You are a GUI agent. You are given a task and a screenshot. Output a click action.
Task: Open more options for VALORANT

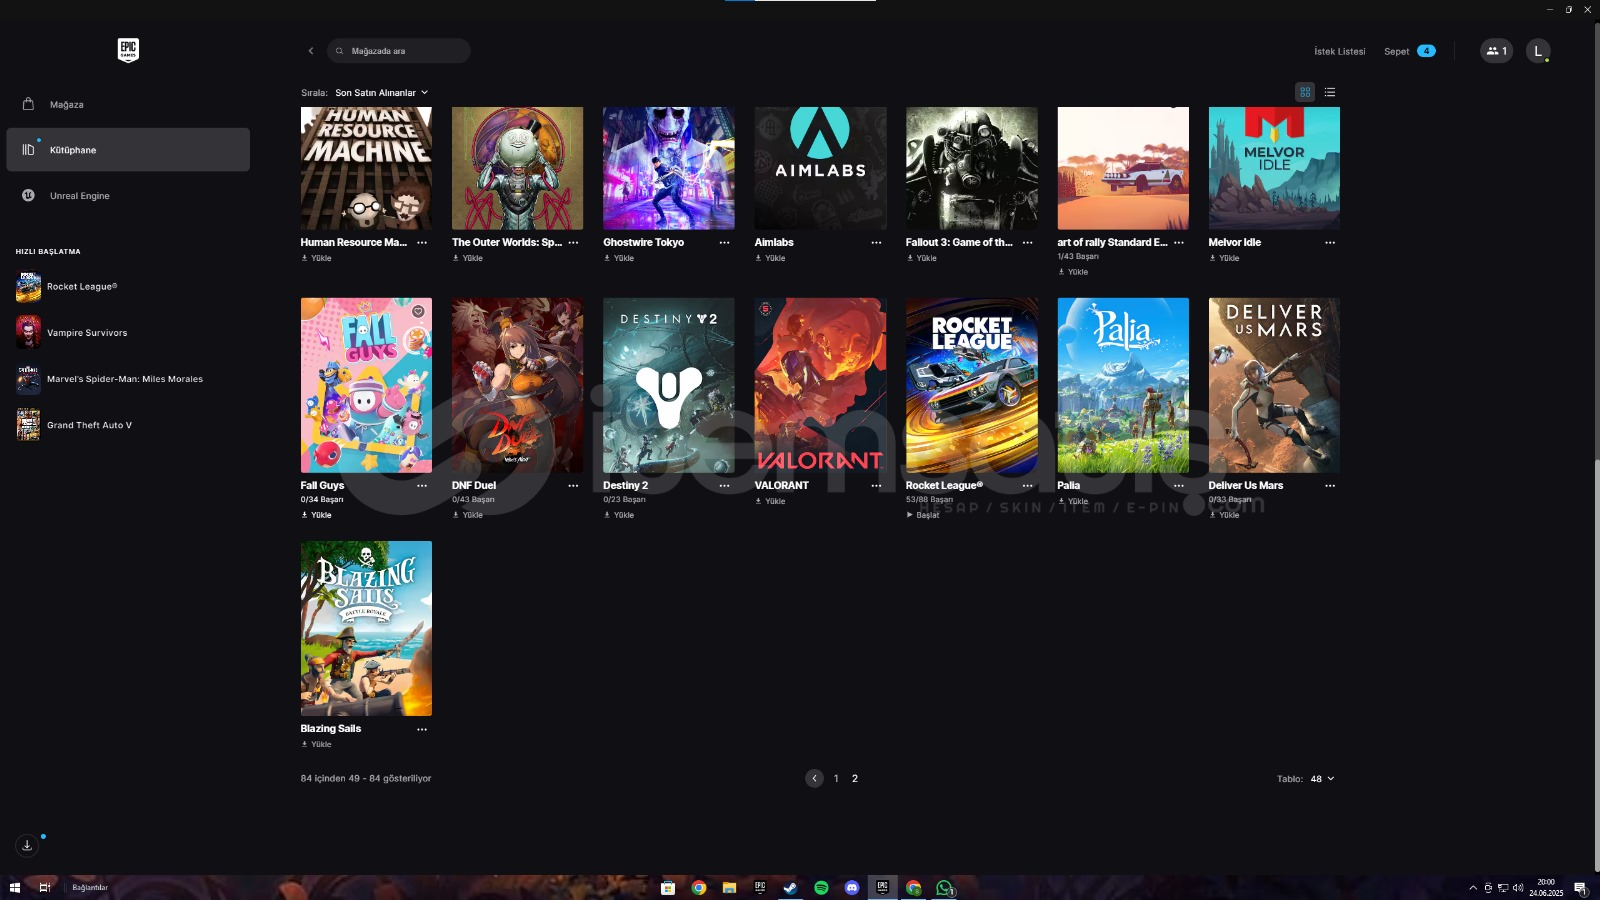pyautogui.click(x=876, y=486)
